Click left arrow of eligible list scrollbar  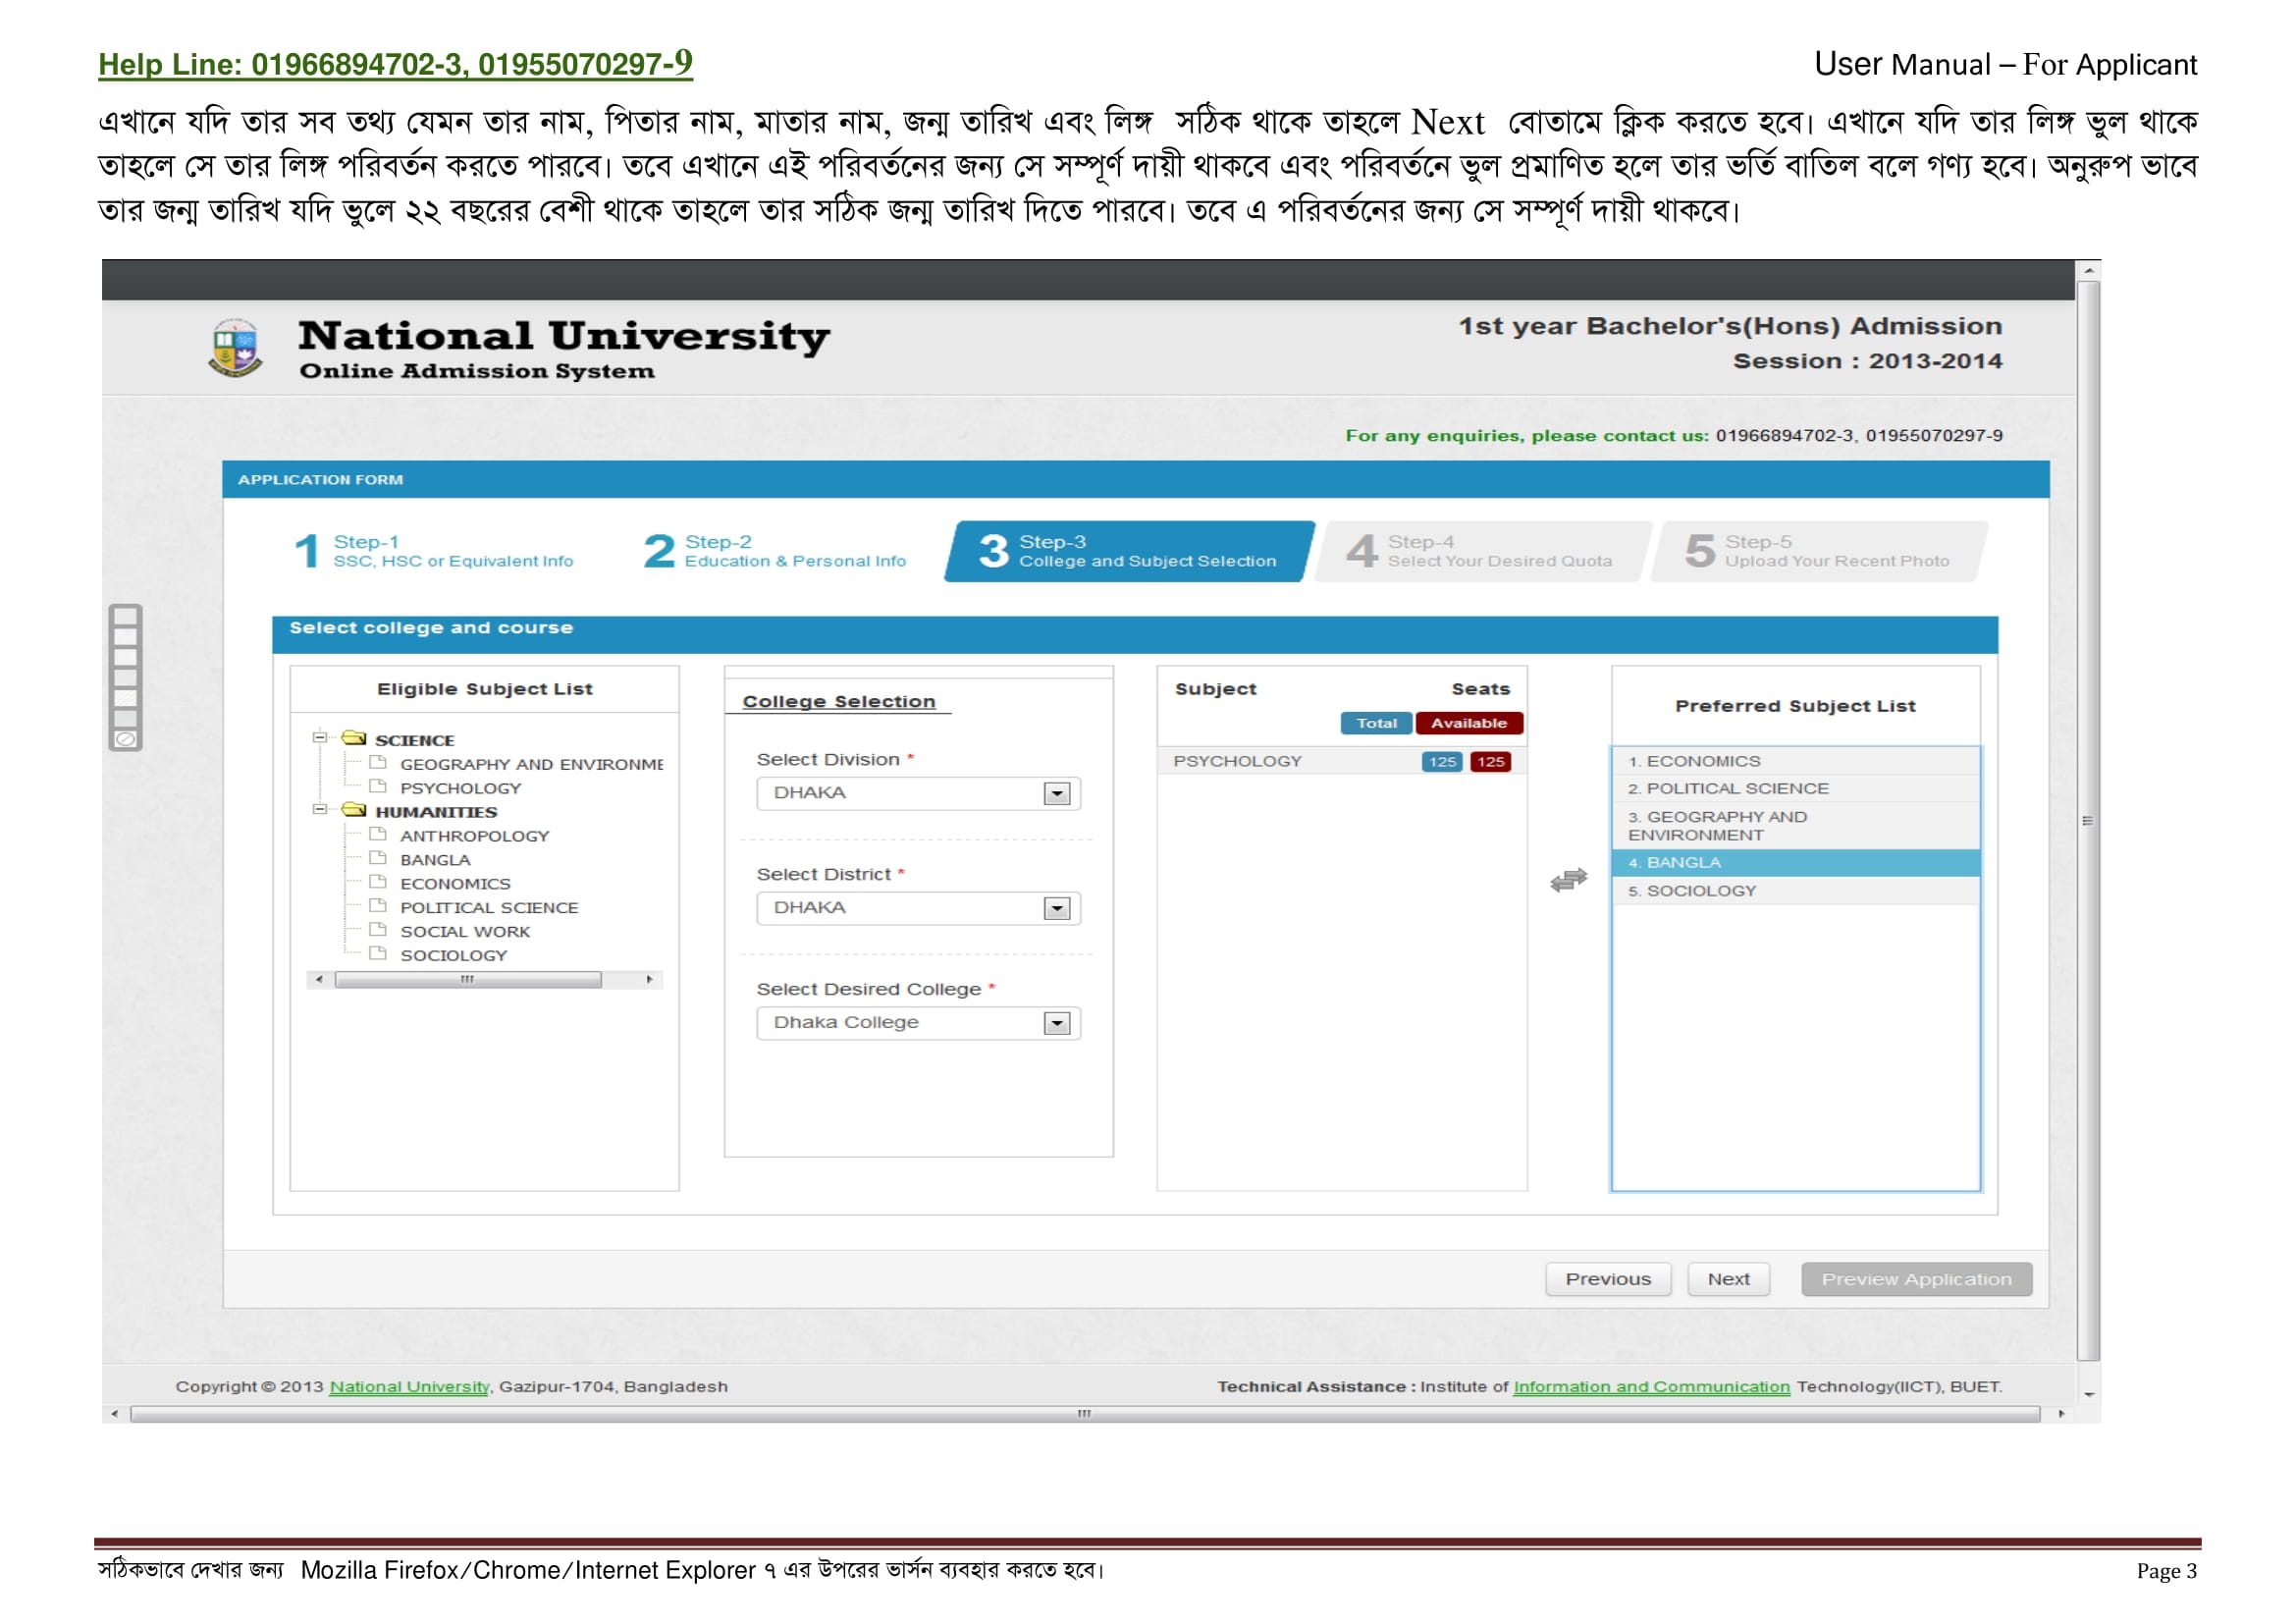(x=319, y=980)
